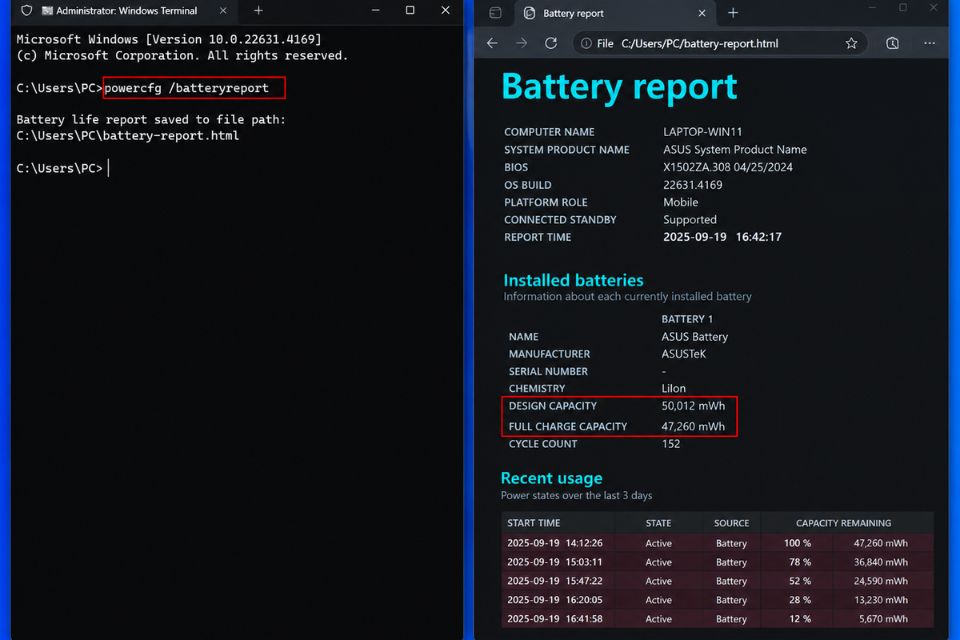Click the OS build value 22631.4169
The height and width of the screenshot is (640, 960).
click(x=692, y=185)
